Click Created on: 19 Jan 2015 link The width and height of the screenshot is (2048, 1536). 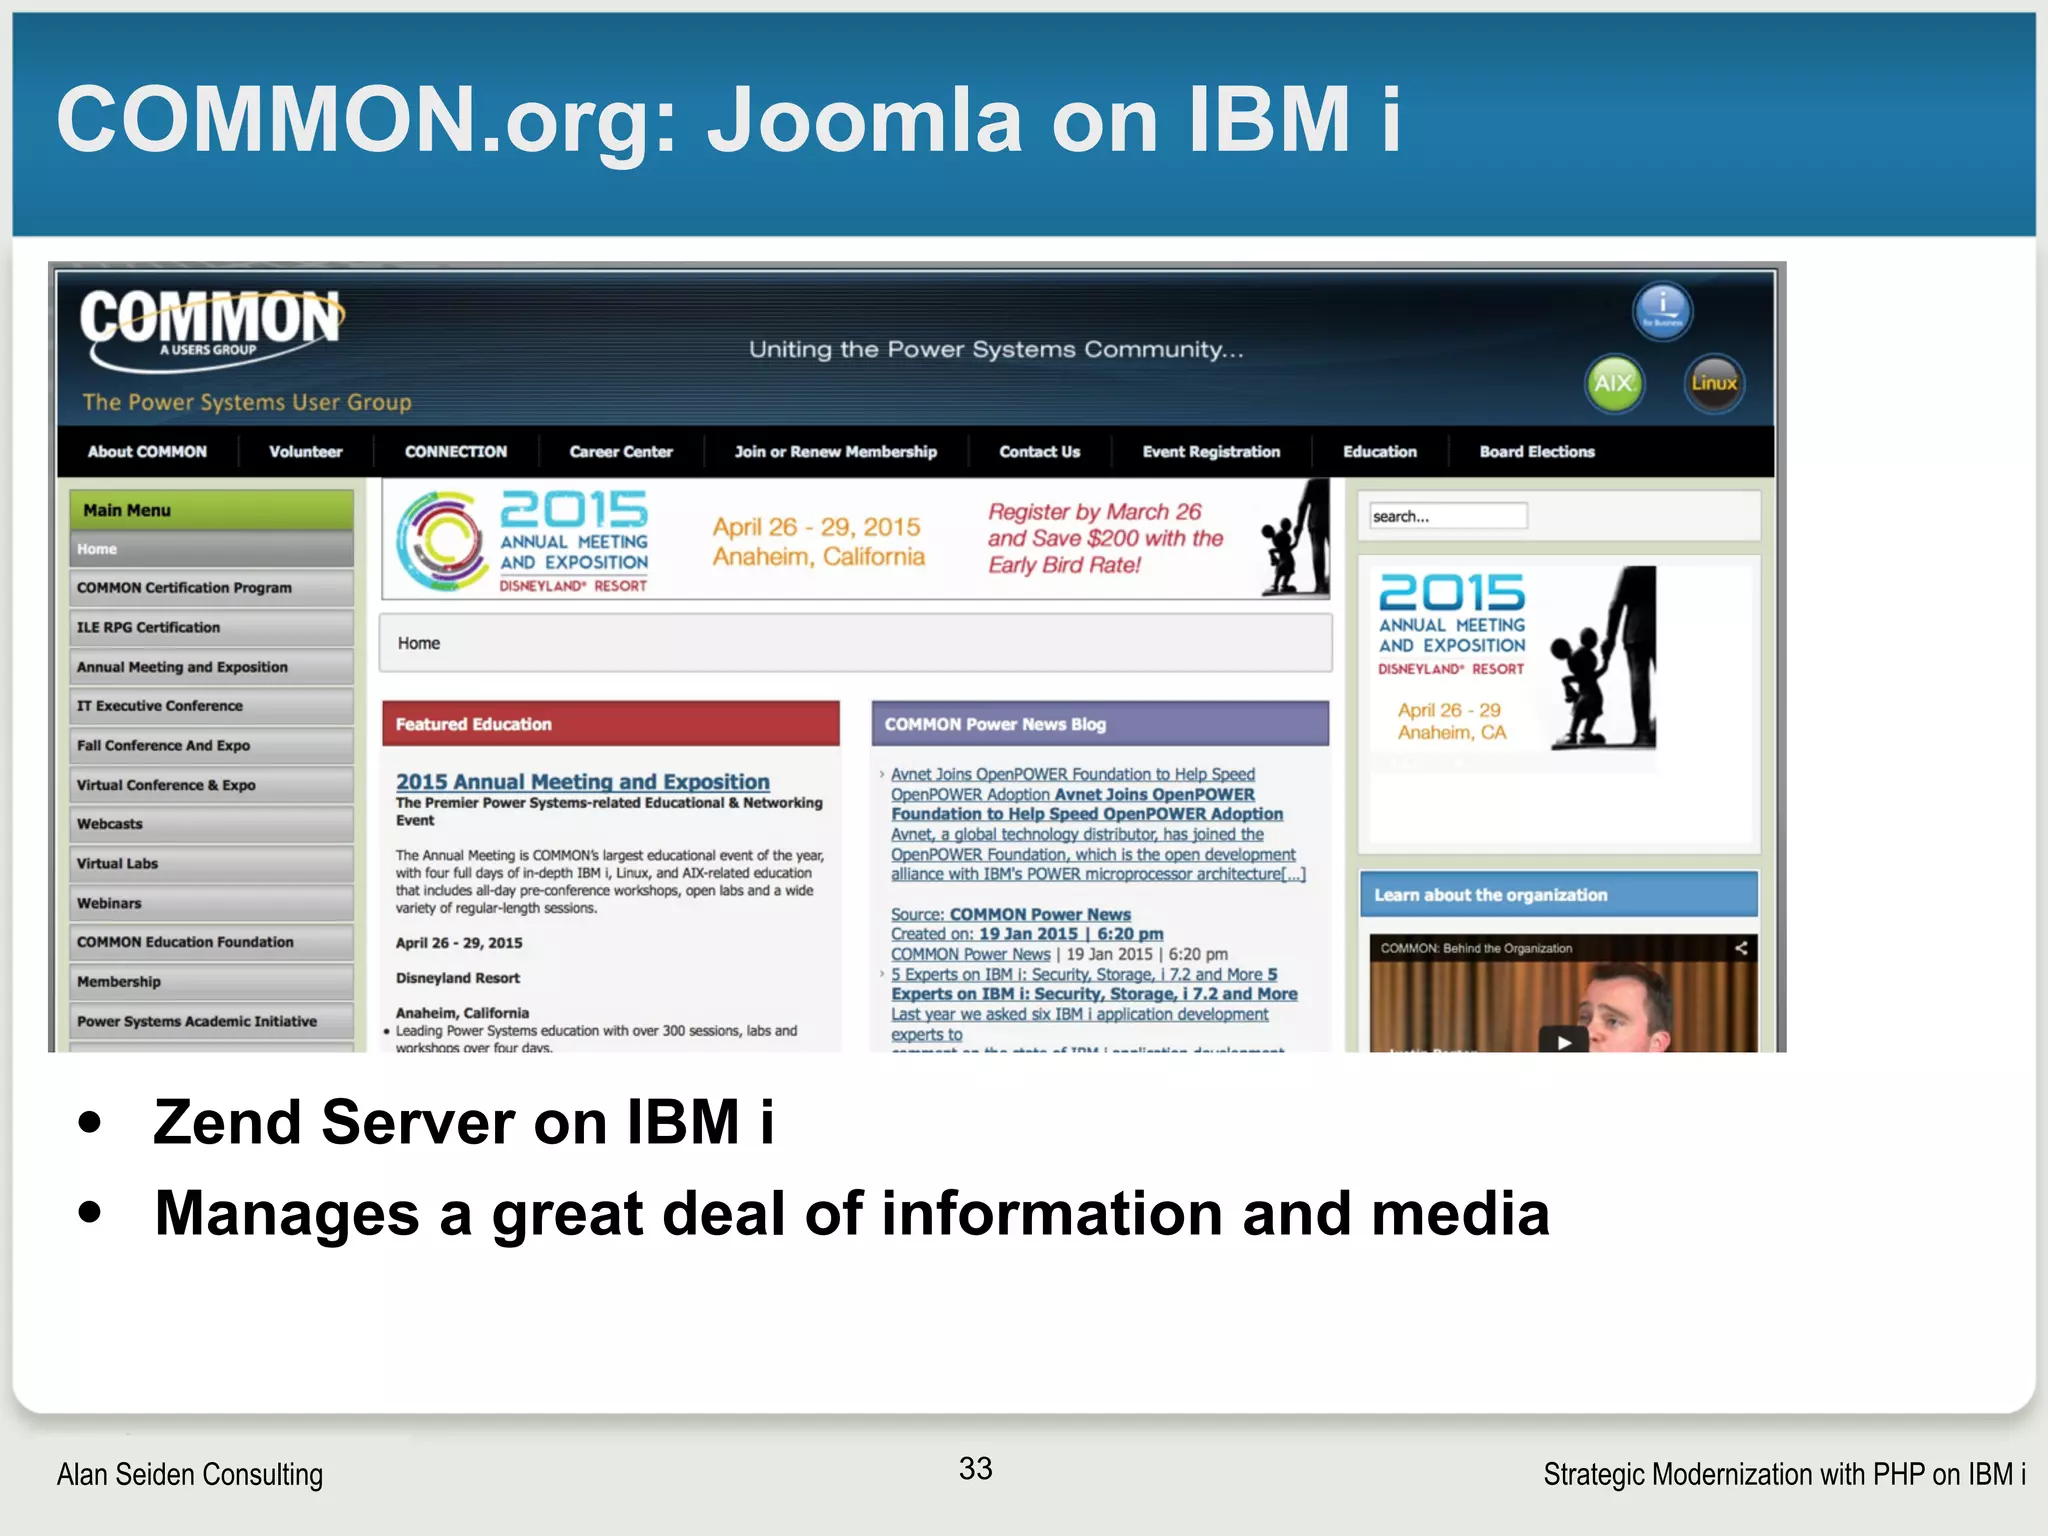[x=1027, y=934]
